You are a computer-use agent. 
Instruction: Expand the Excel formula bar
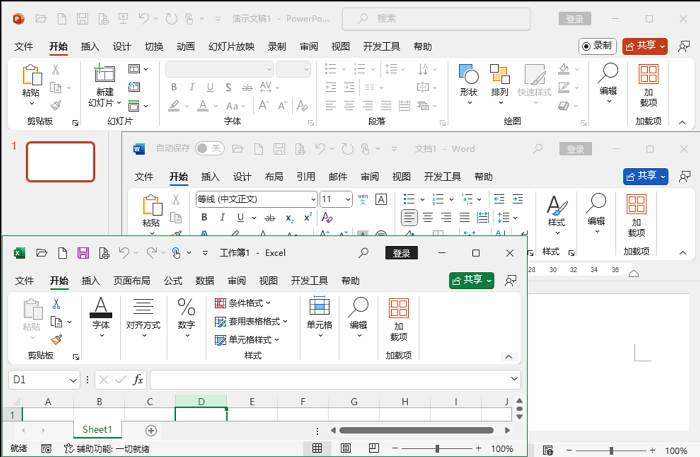514,379
